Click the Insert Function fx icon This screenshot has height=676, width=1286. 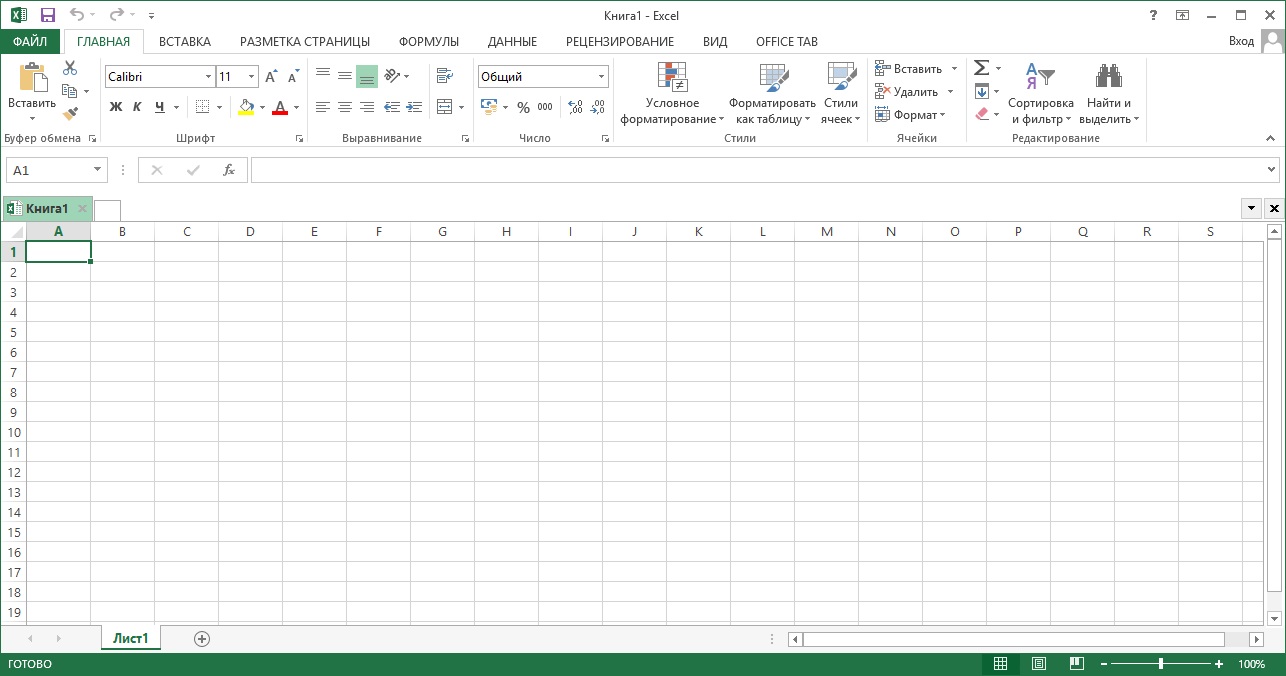pyautogui.click(x=229, y=170)
